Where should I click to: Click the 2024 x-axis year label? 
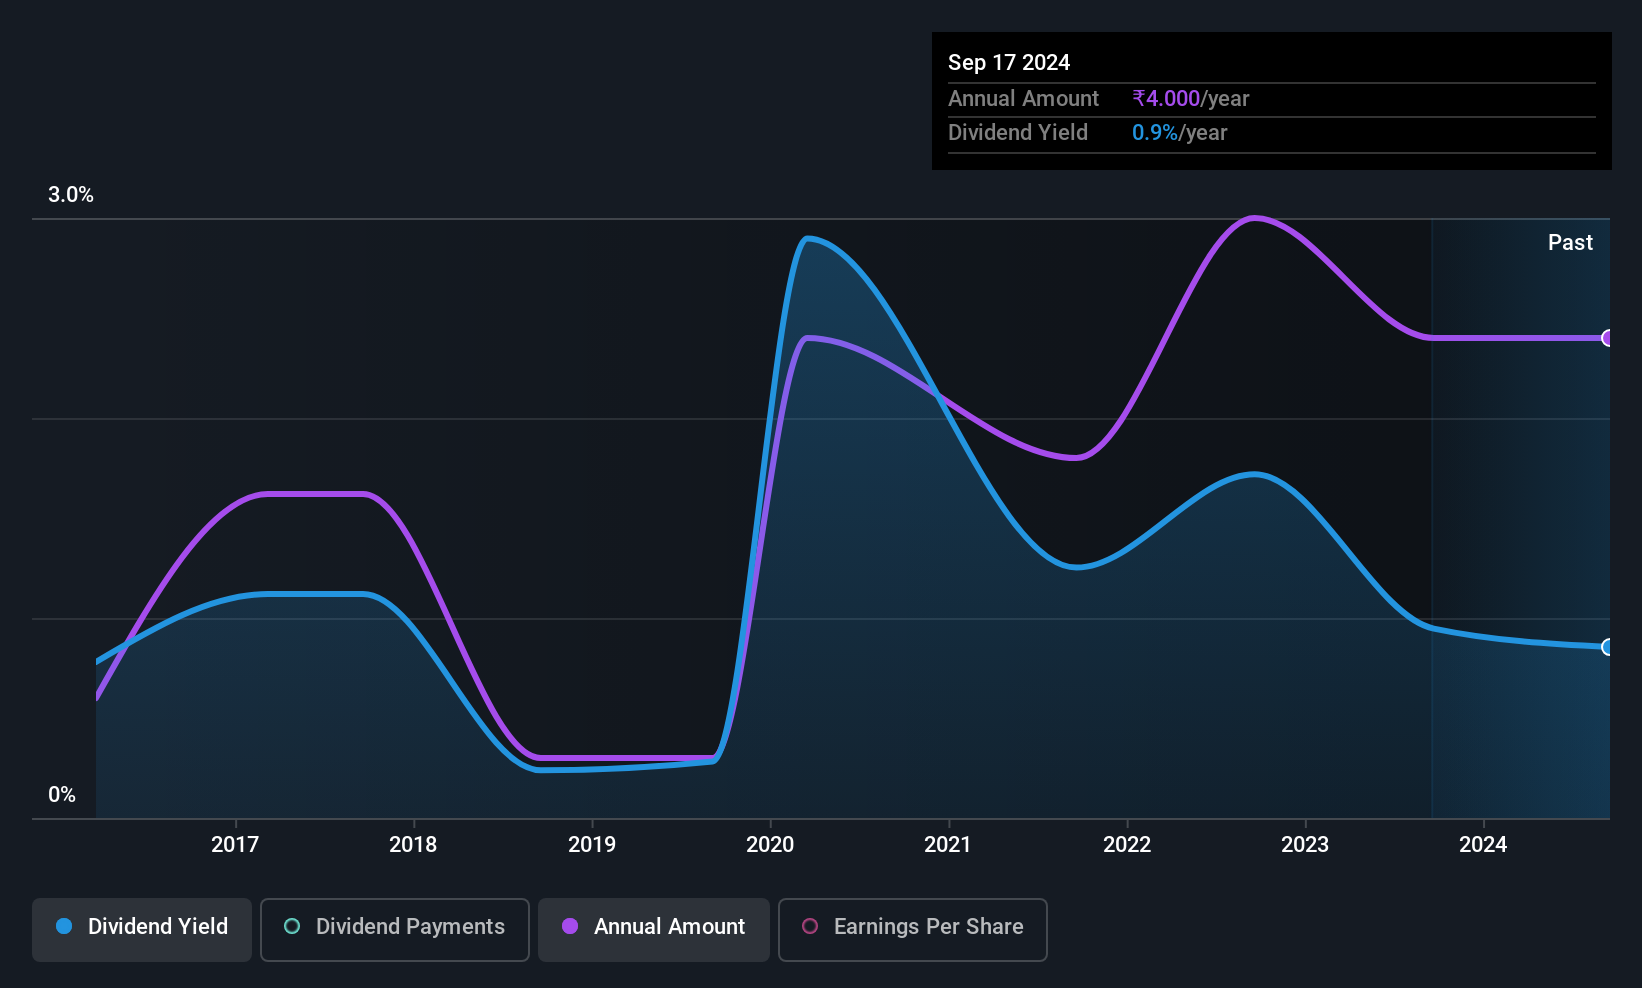point(1483,845)
